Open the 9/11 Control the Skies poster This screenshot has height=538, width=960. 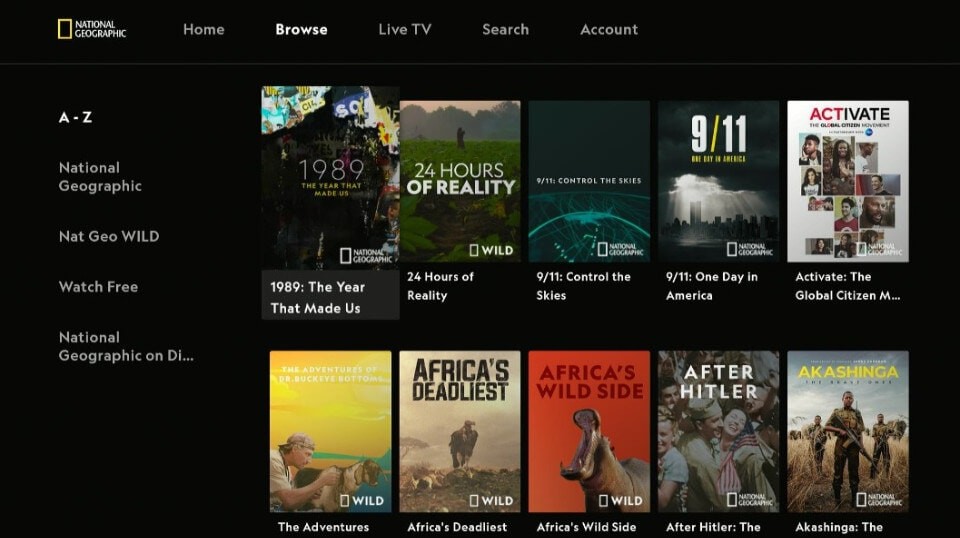[x=589, y=181]
